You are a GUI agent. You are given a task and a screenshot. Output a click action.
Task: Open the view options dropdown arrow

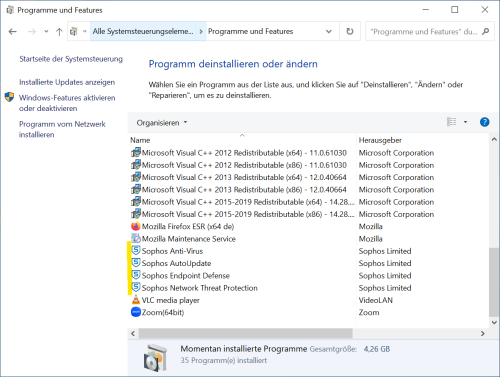(x=465, y=122)
